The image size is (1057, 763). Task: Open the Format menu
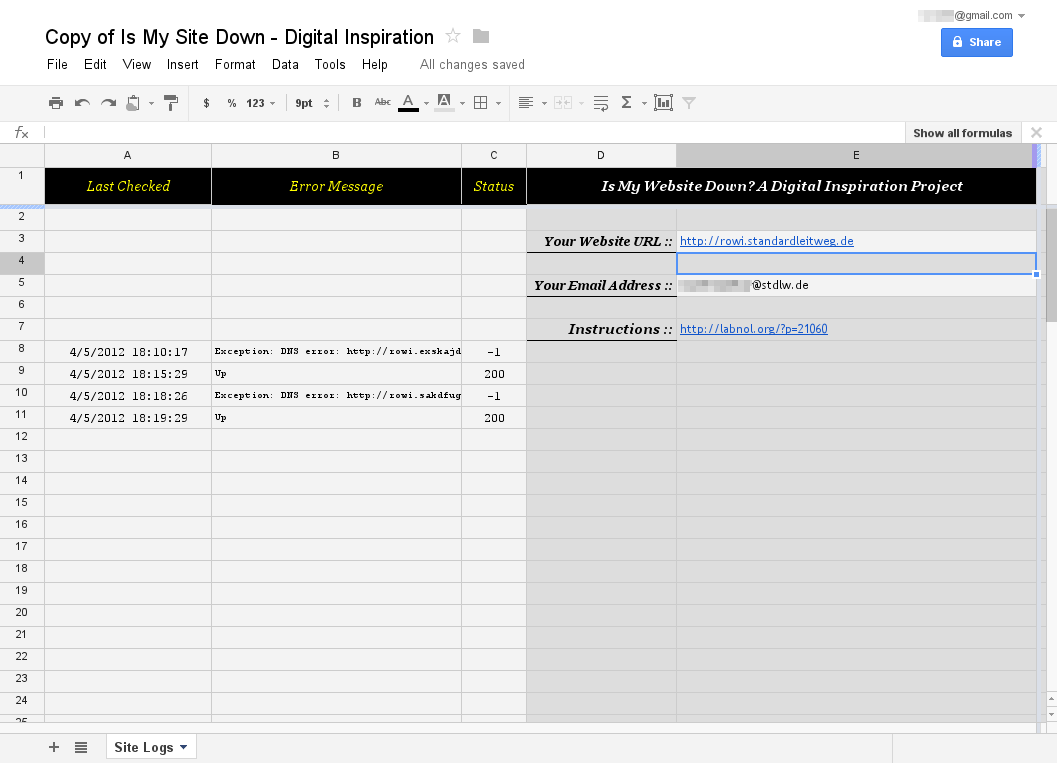point(235,64)
